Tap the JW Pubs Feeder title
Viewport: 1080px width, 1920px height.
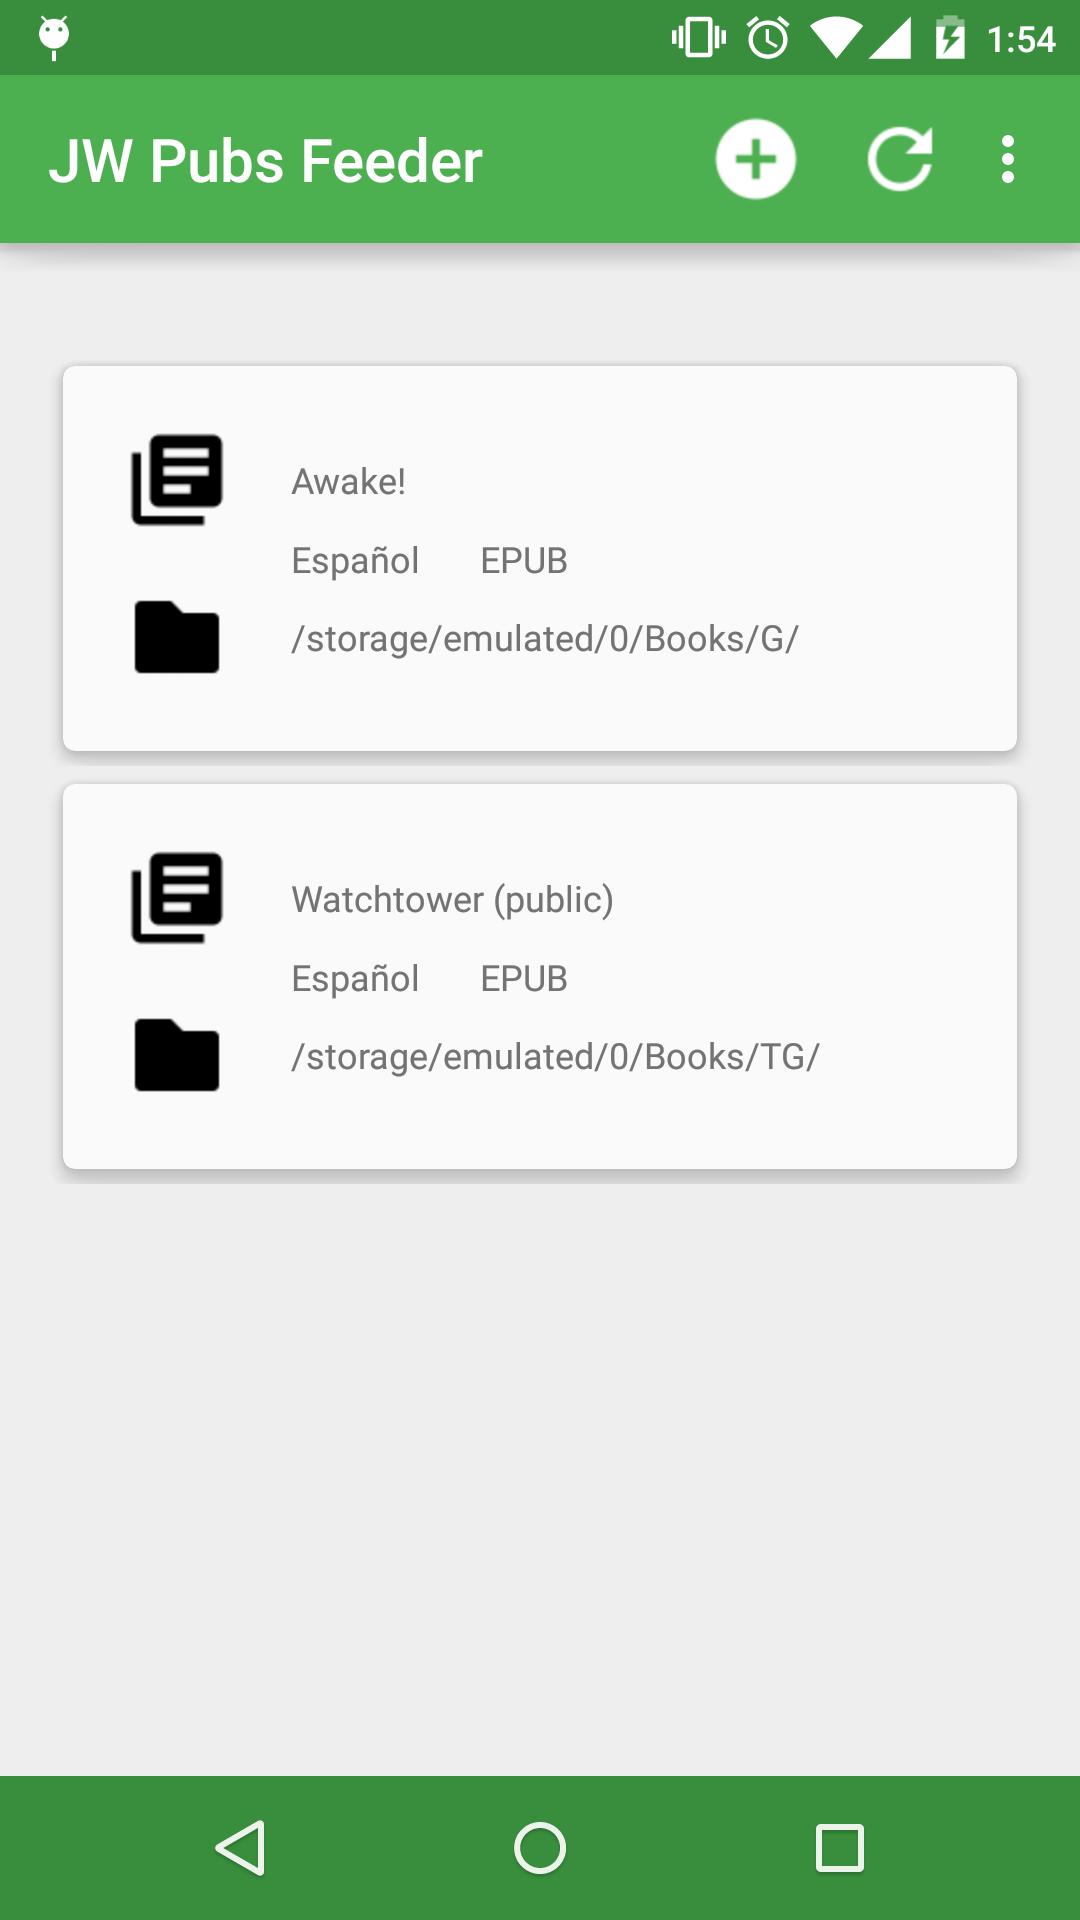coord(266,161)
